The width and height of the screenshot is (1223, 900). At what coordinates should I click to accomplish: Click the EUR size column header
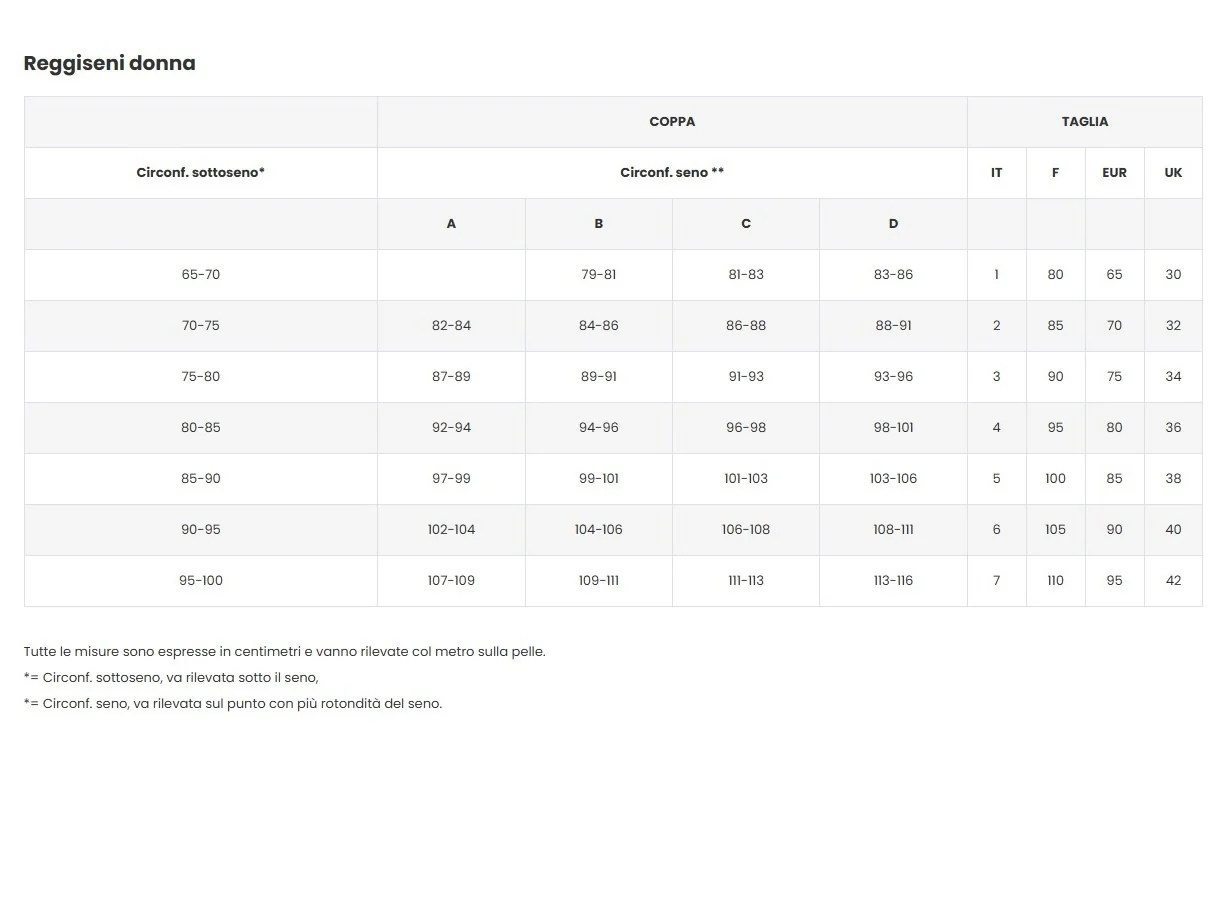coord(1114,173)
